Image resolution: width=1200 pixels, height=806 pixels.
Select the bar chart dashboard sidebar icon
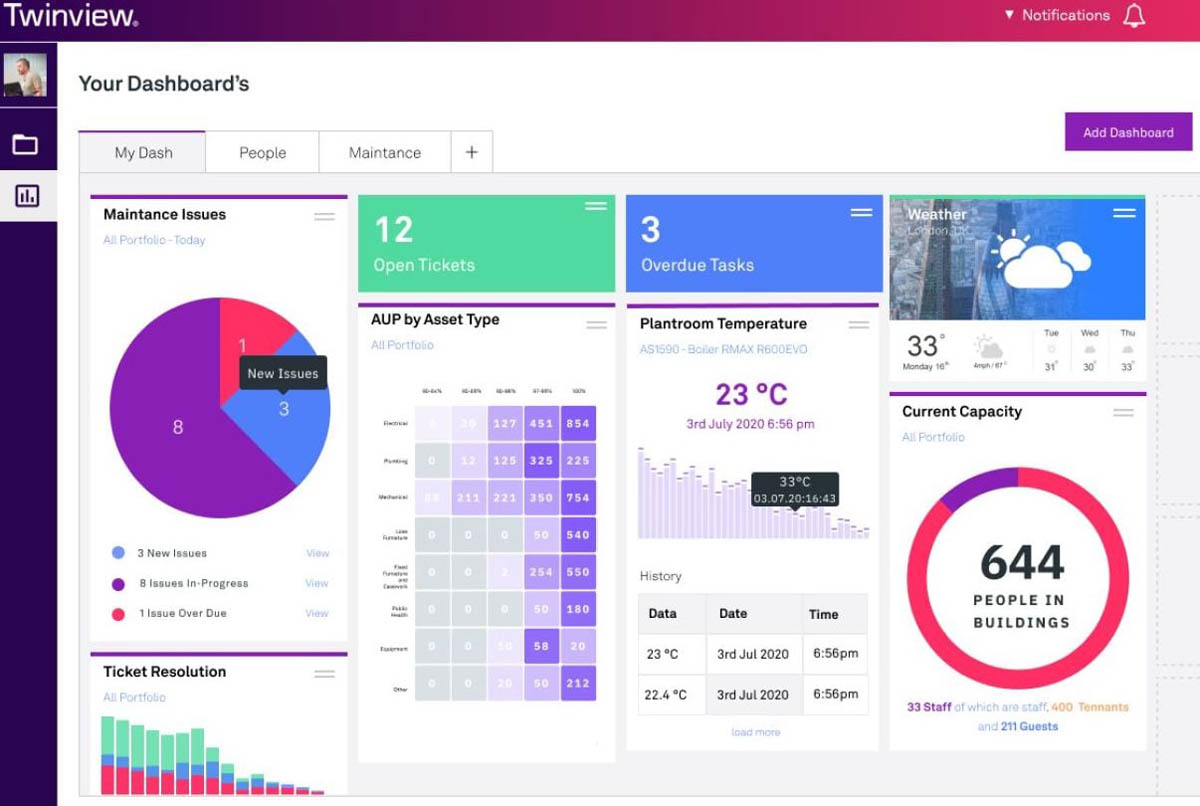27,196
